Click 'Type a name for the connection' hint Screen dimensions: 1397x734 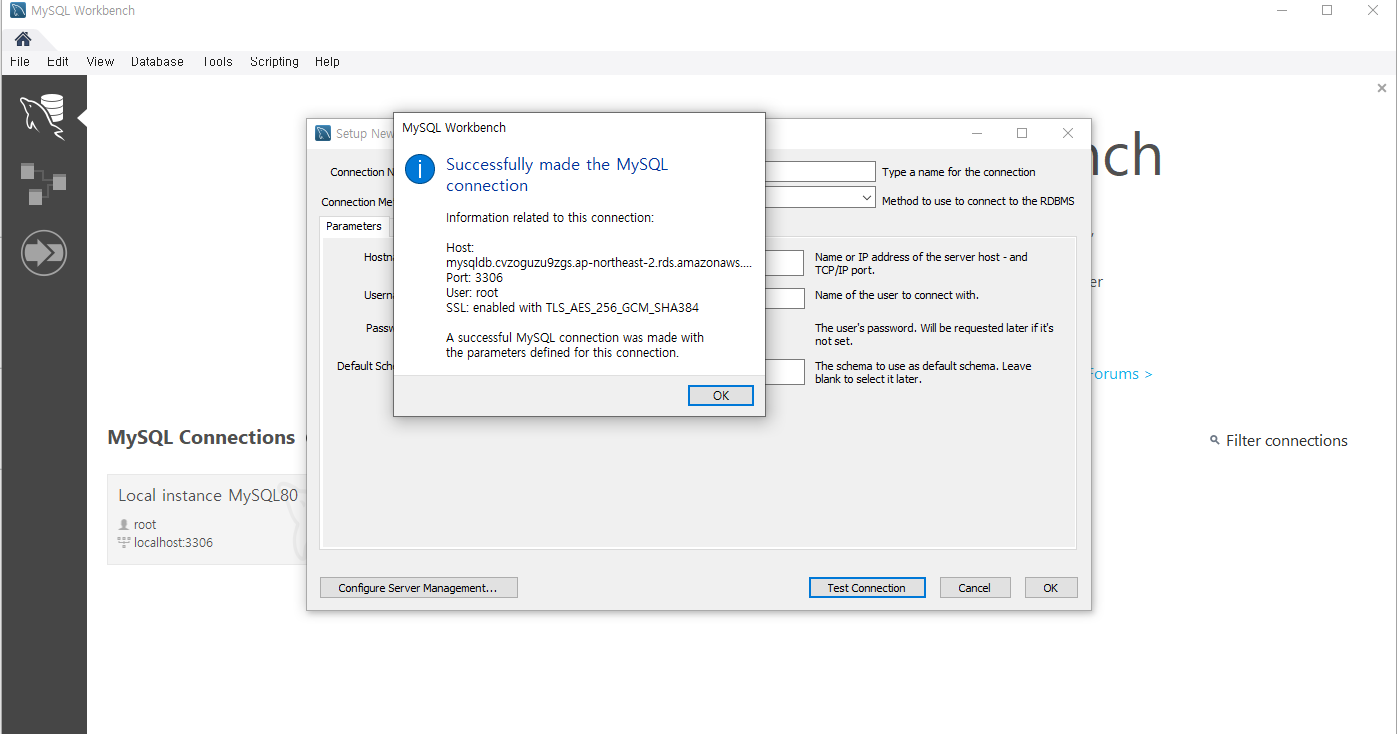pyautogui.click(x=959, y=172)
